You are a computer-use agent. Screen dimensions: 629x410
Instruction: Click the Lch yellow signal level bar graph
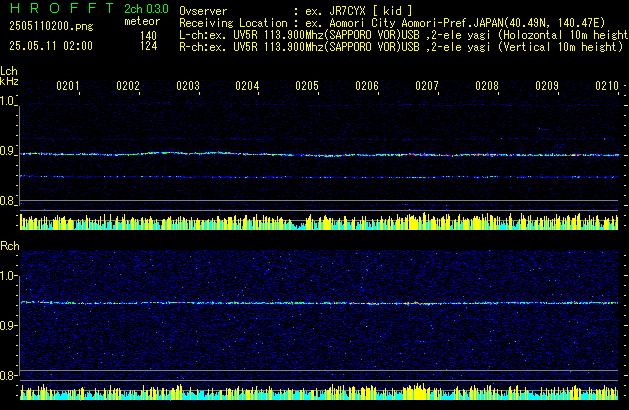tap(319, 221)
